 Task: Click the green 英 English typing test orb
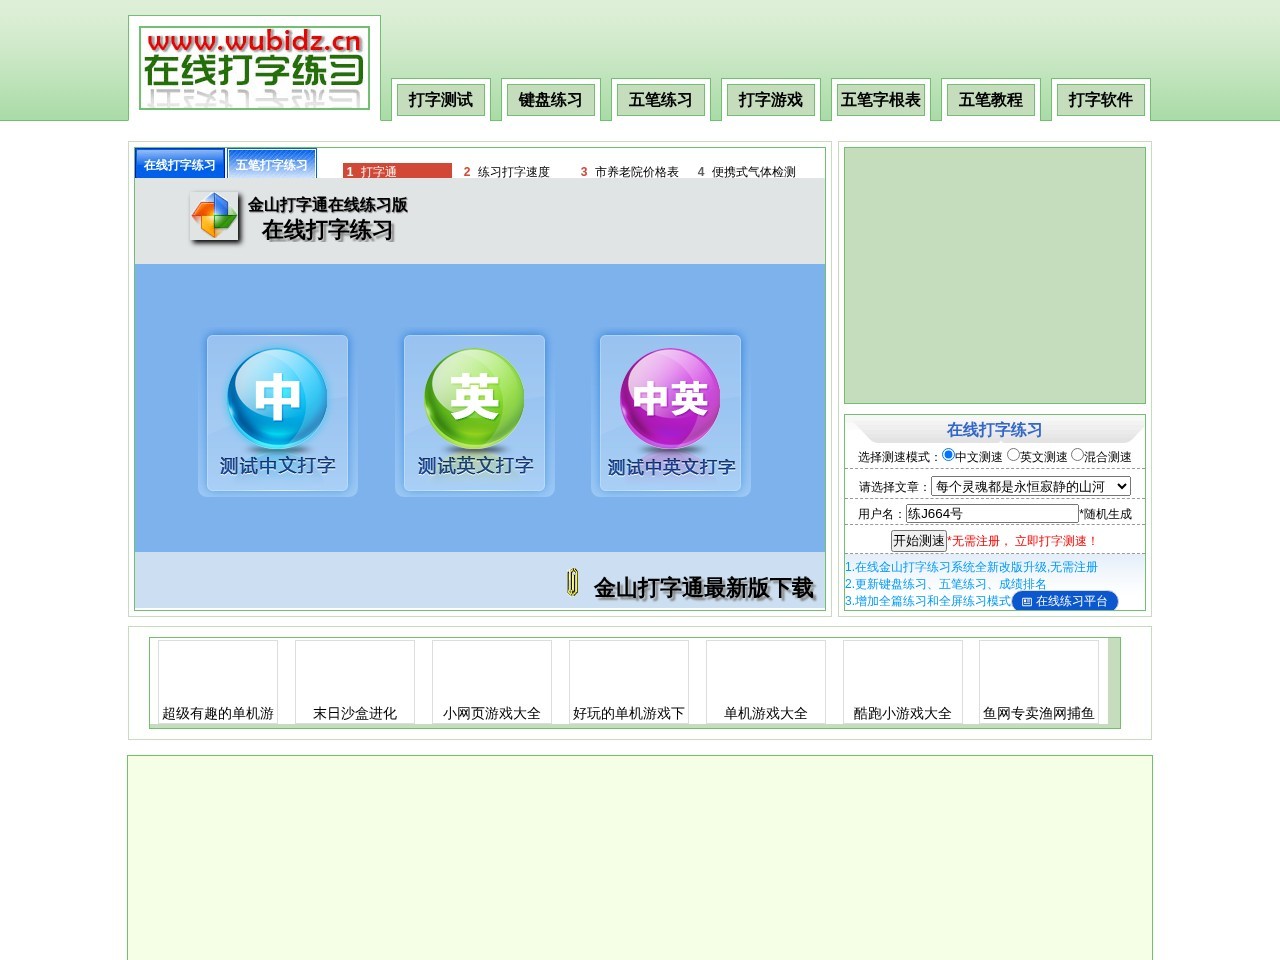tap(474, 398)
